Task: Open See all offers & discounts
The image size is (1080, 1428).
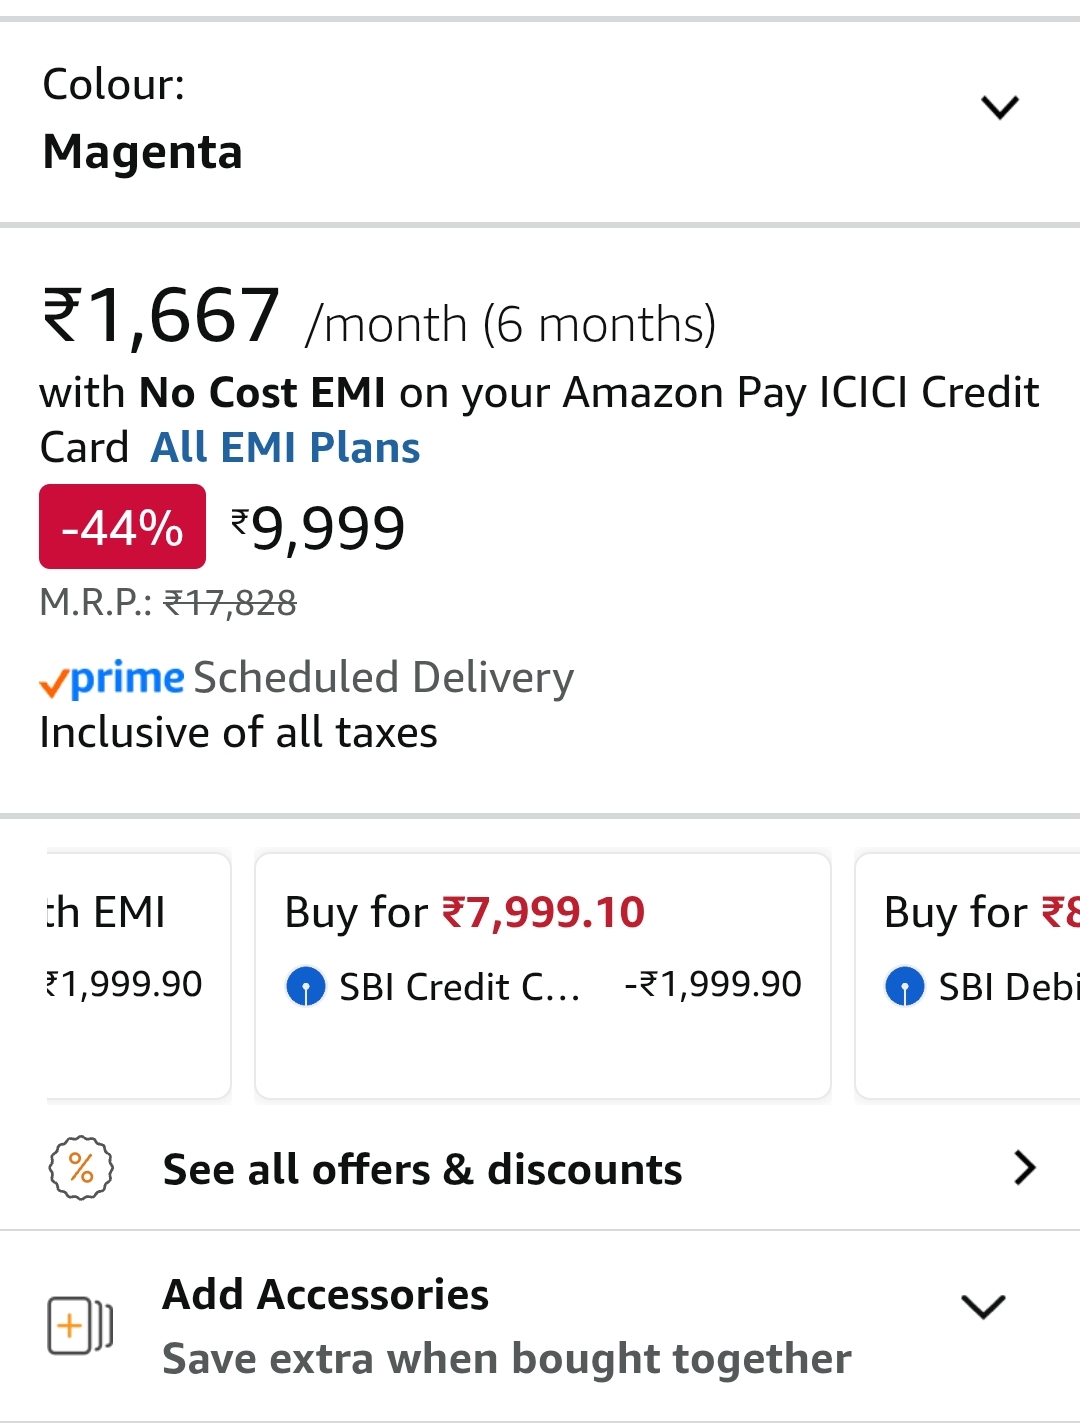Action: 422,1169
